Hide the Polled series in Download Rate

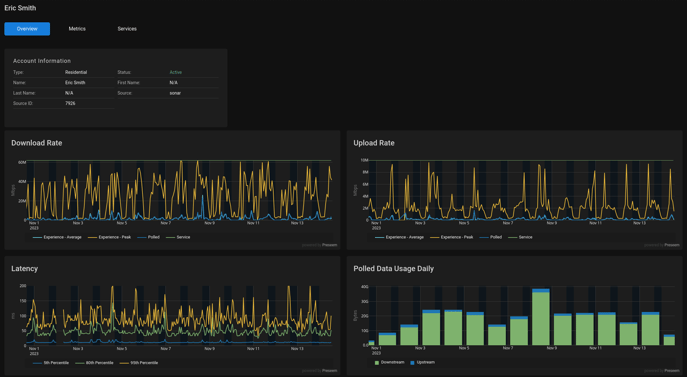[149, 237]
